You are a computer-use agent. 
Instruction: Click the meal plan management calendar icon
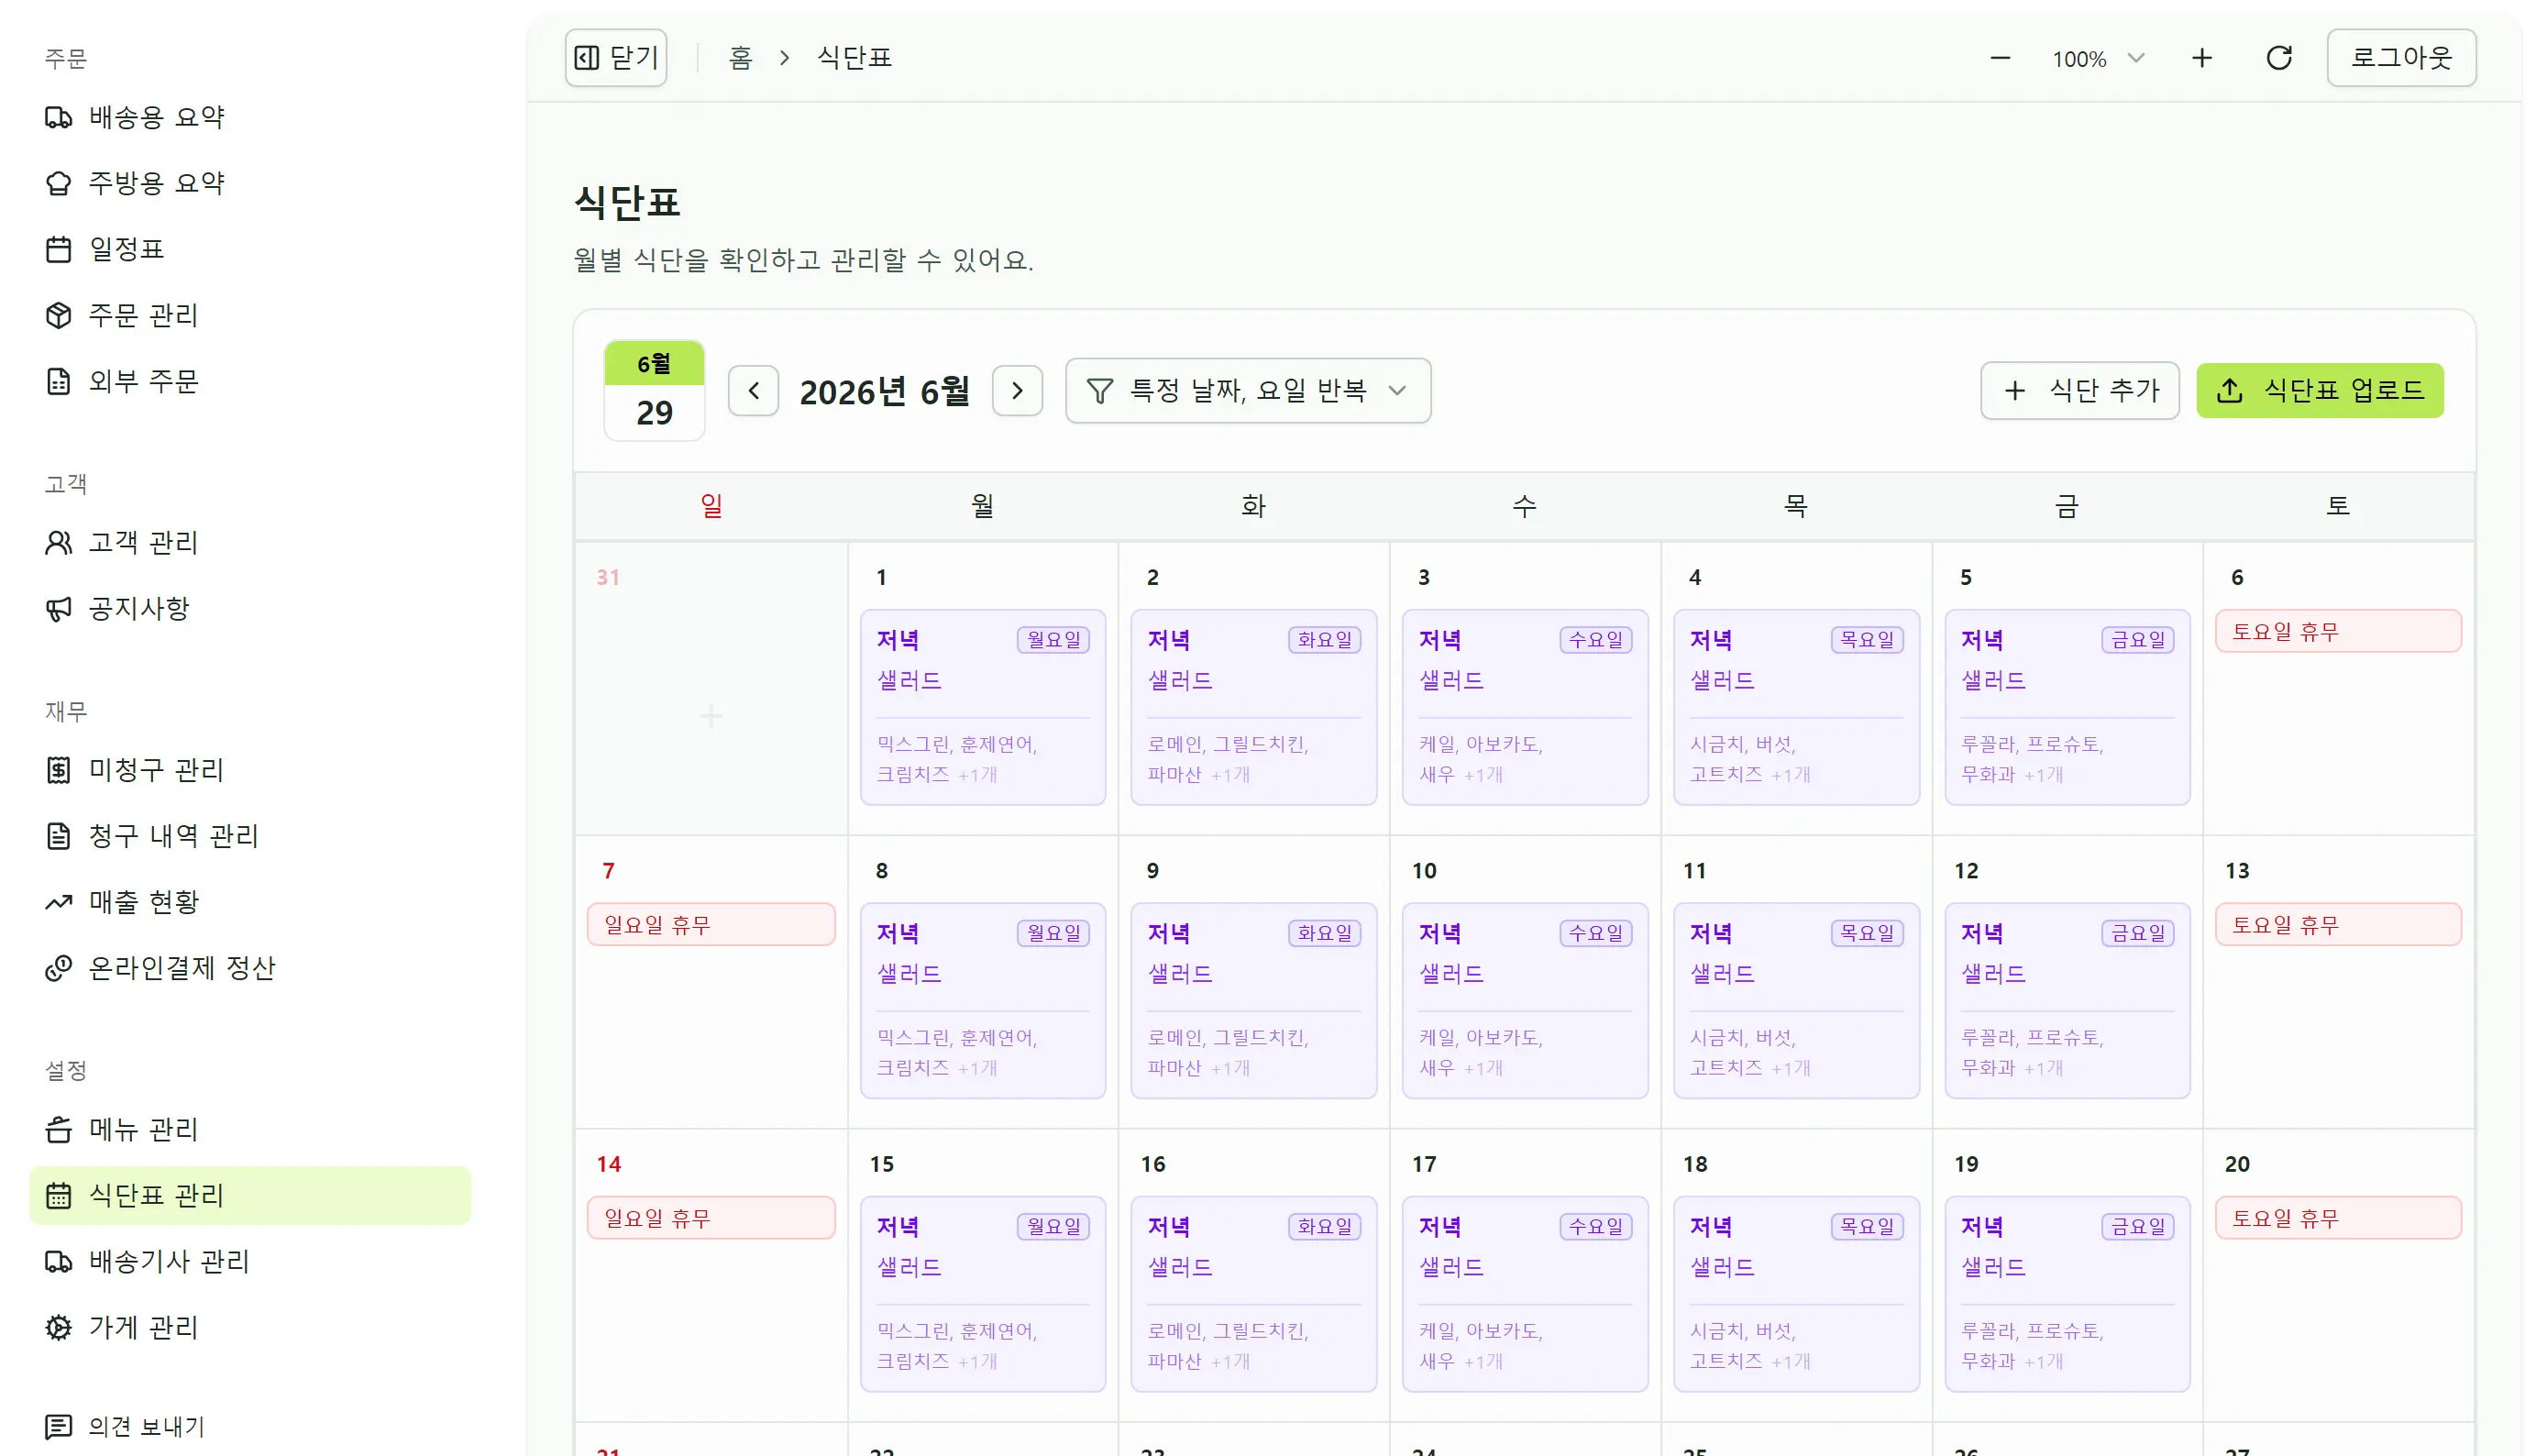(58, 1195)
